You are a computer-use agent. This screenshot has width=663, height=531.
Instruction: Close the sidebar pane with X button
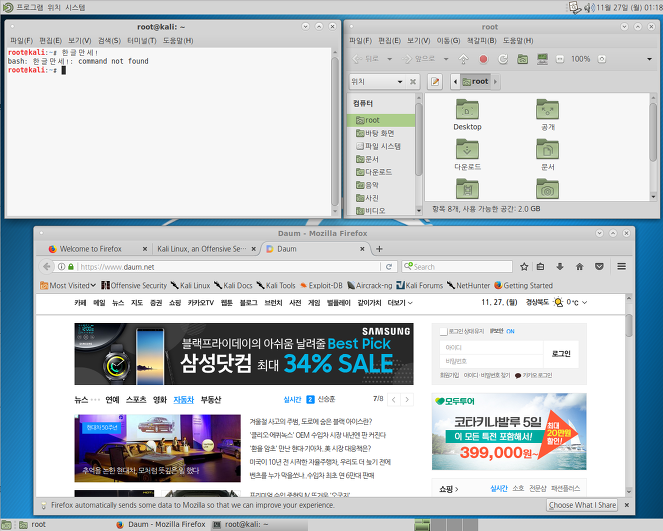413,82
